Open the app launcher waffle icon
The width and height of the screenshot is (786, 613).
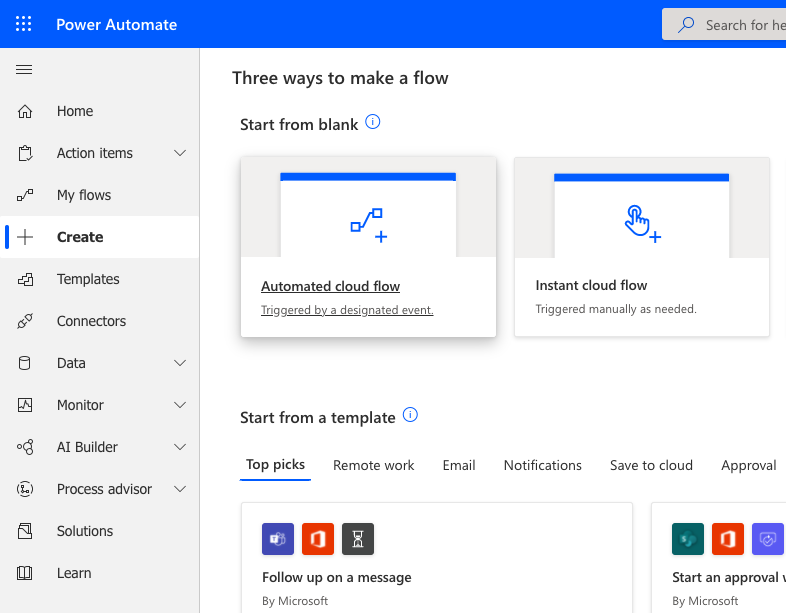point(24,24)
